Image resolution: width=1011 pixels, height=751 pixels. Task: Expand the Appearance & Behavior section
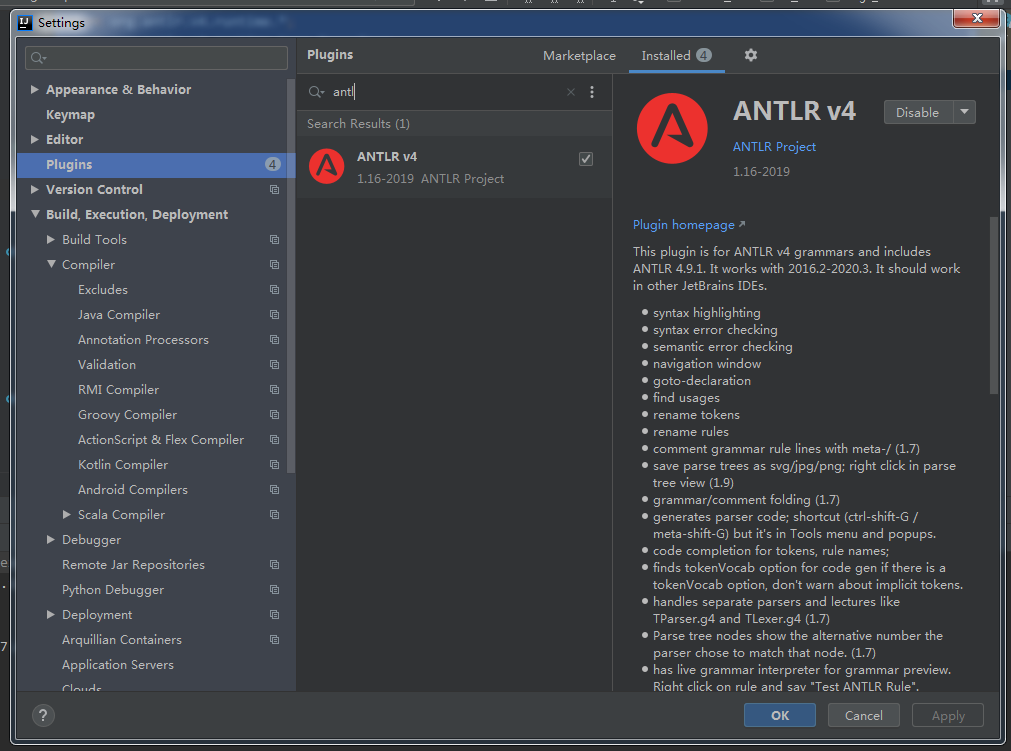pyautogui.click(x=35, y=89)
